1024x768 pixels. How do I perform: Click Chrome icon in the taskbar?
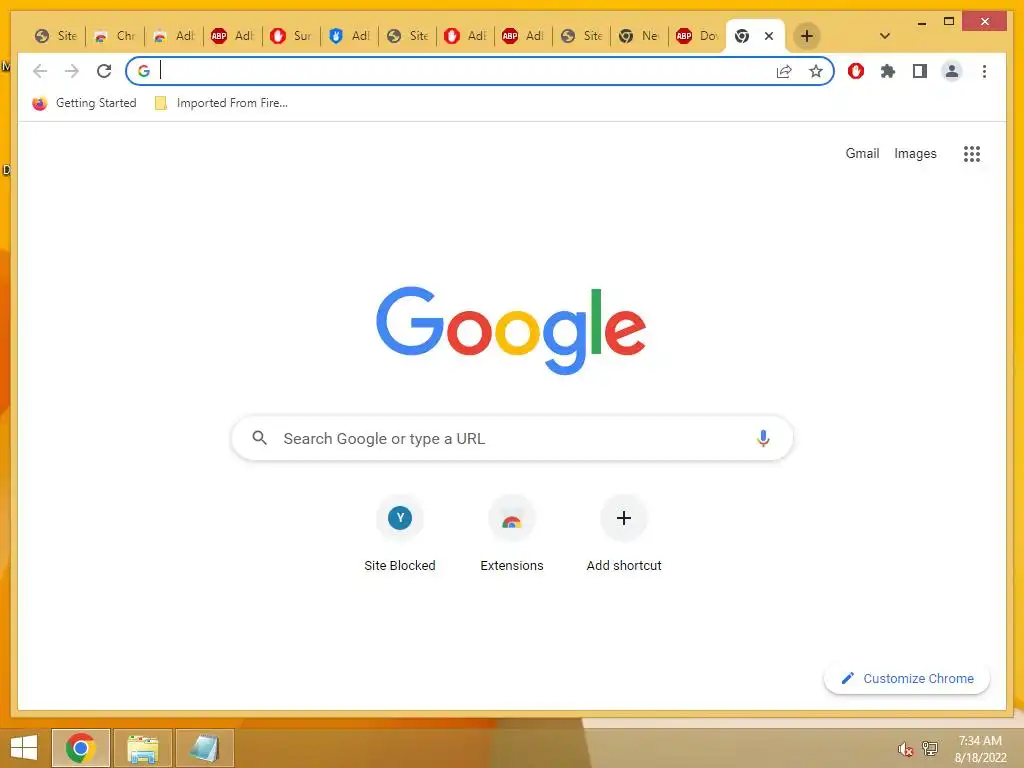(x=80, y=748)
